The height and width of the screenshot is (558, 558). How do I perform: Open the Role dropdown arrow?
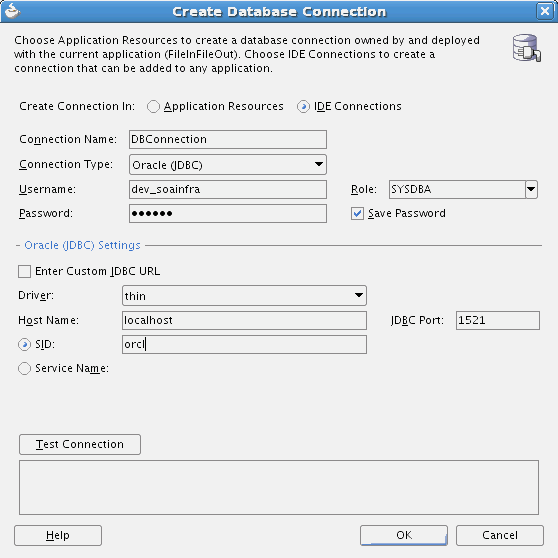[531, 189]
